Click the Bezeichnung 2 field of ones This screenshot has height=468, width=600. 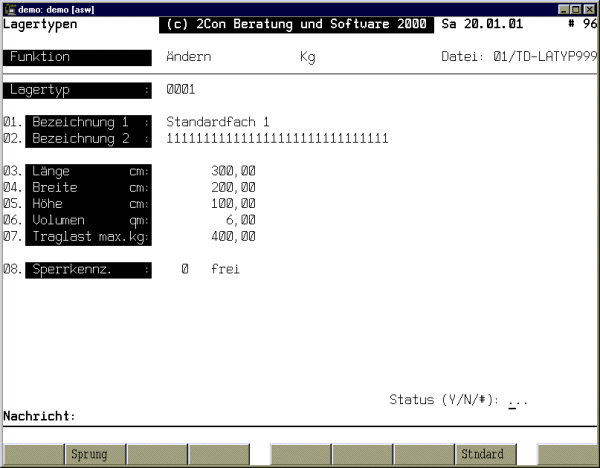coord(277,138)
